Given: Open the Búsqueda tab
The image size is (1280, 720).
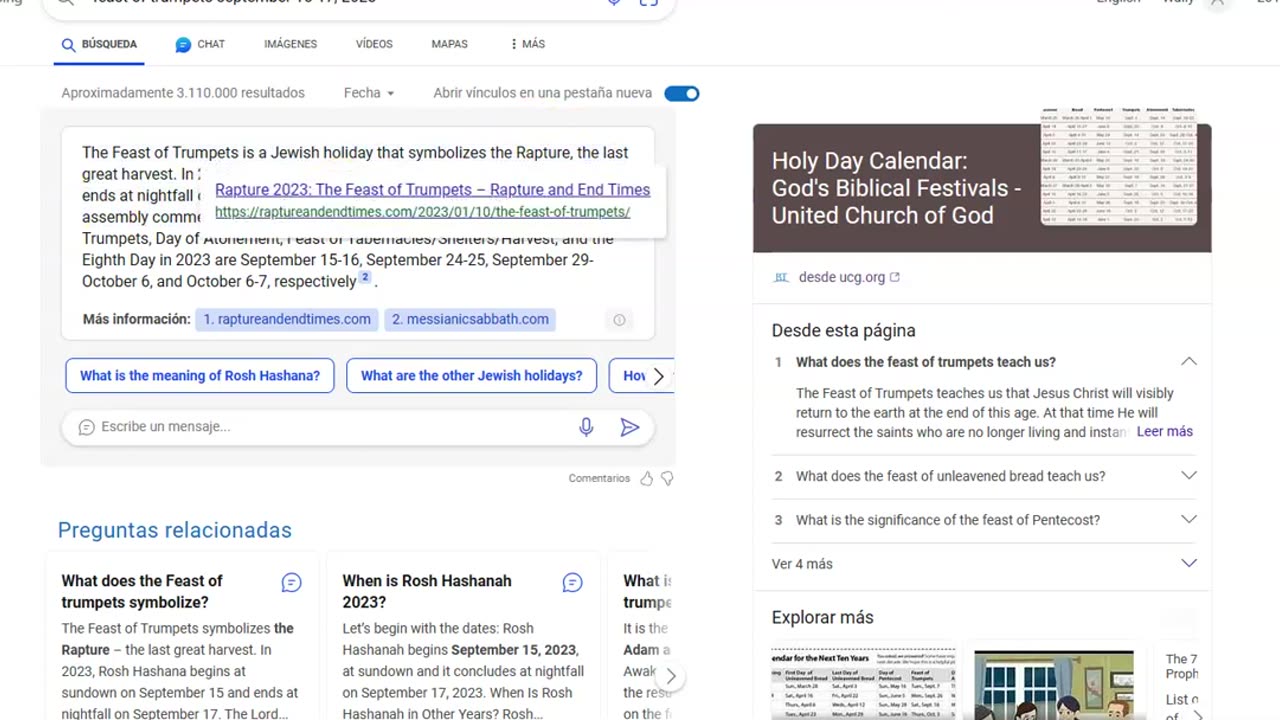Looking at the screenshot, I should click(x=99, y=44).
